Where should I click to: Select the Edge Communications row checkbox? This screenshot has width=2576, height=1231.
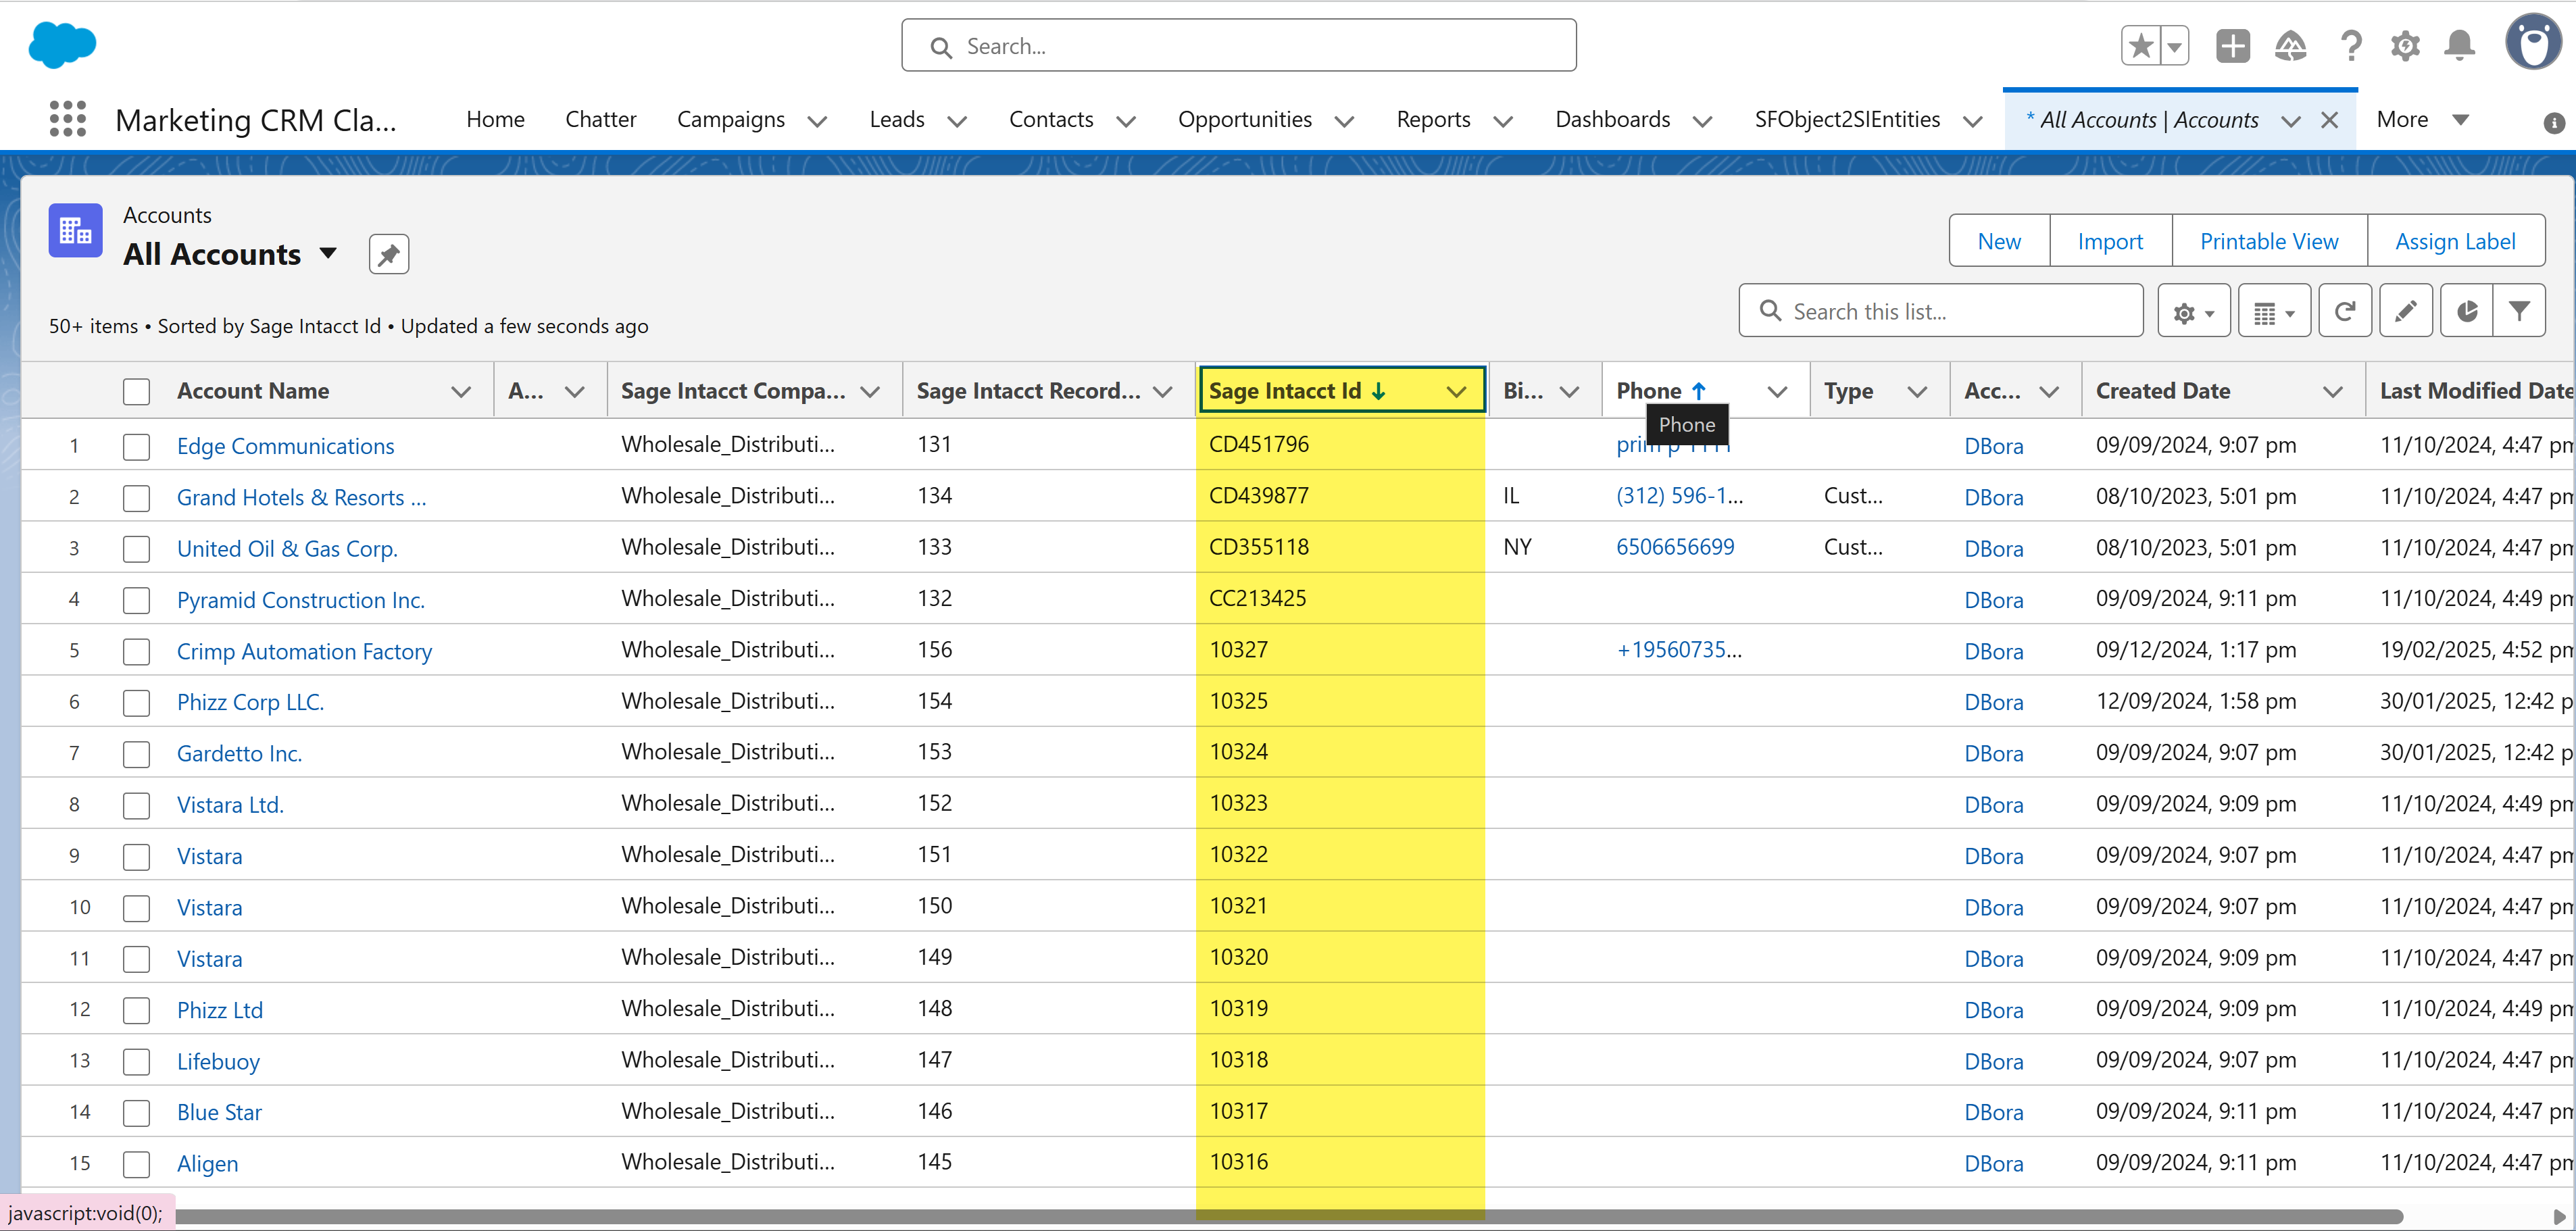tap(136, 446)
